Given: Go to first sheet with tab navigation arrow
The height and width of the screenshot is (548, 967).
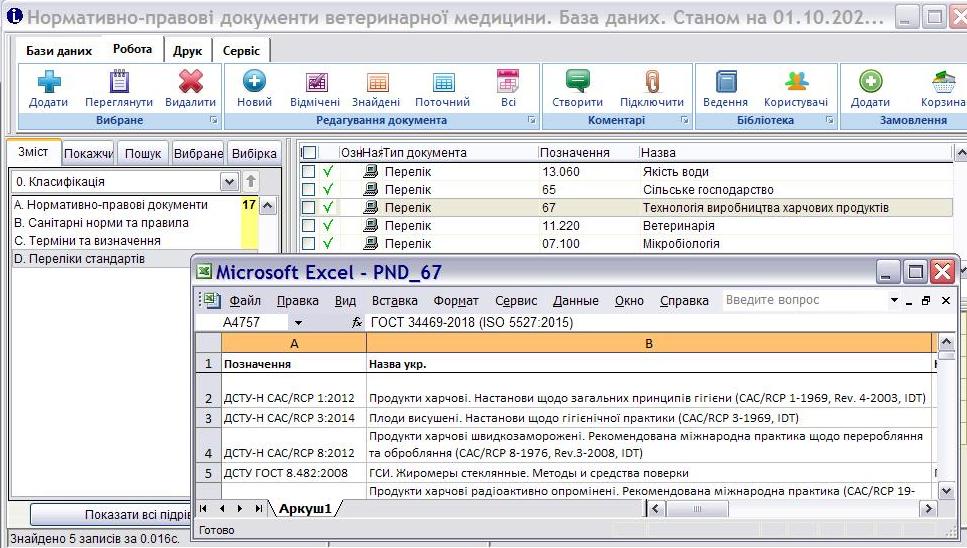Looking at the screenshot, I should (204, 509).
